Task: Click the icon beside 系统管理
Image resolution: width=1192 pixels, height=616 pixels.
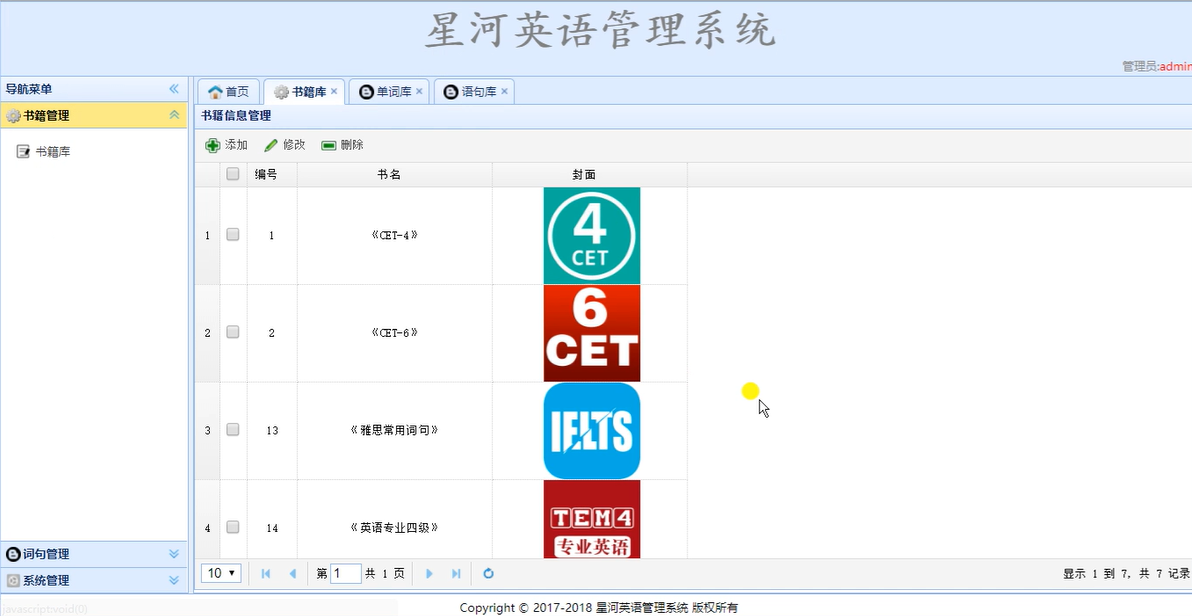Action: click(13, 580)
